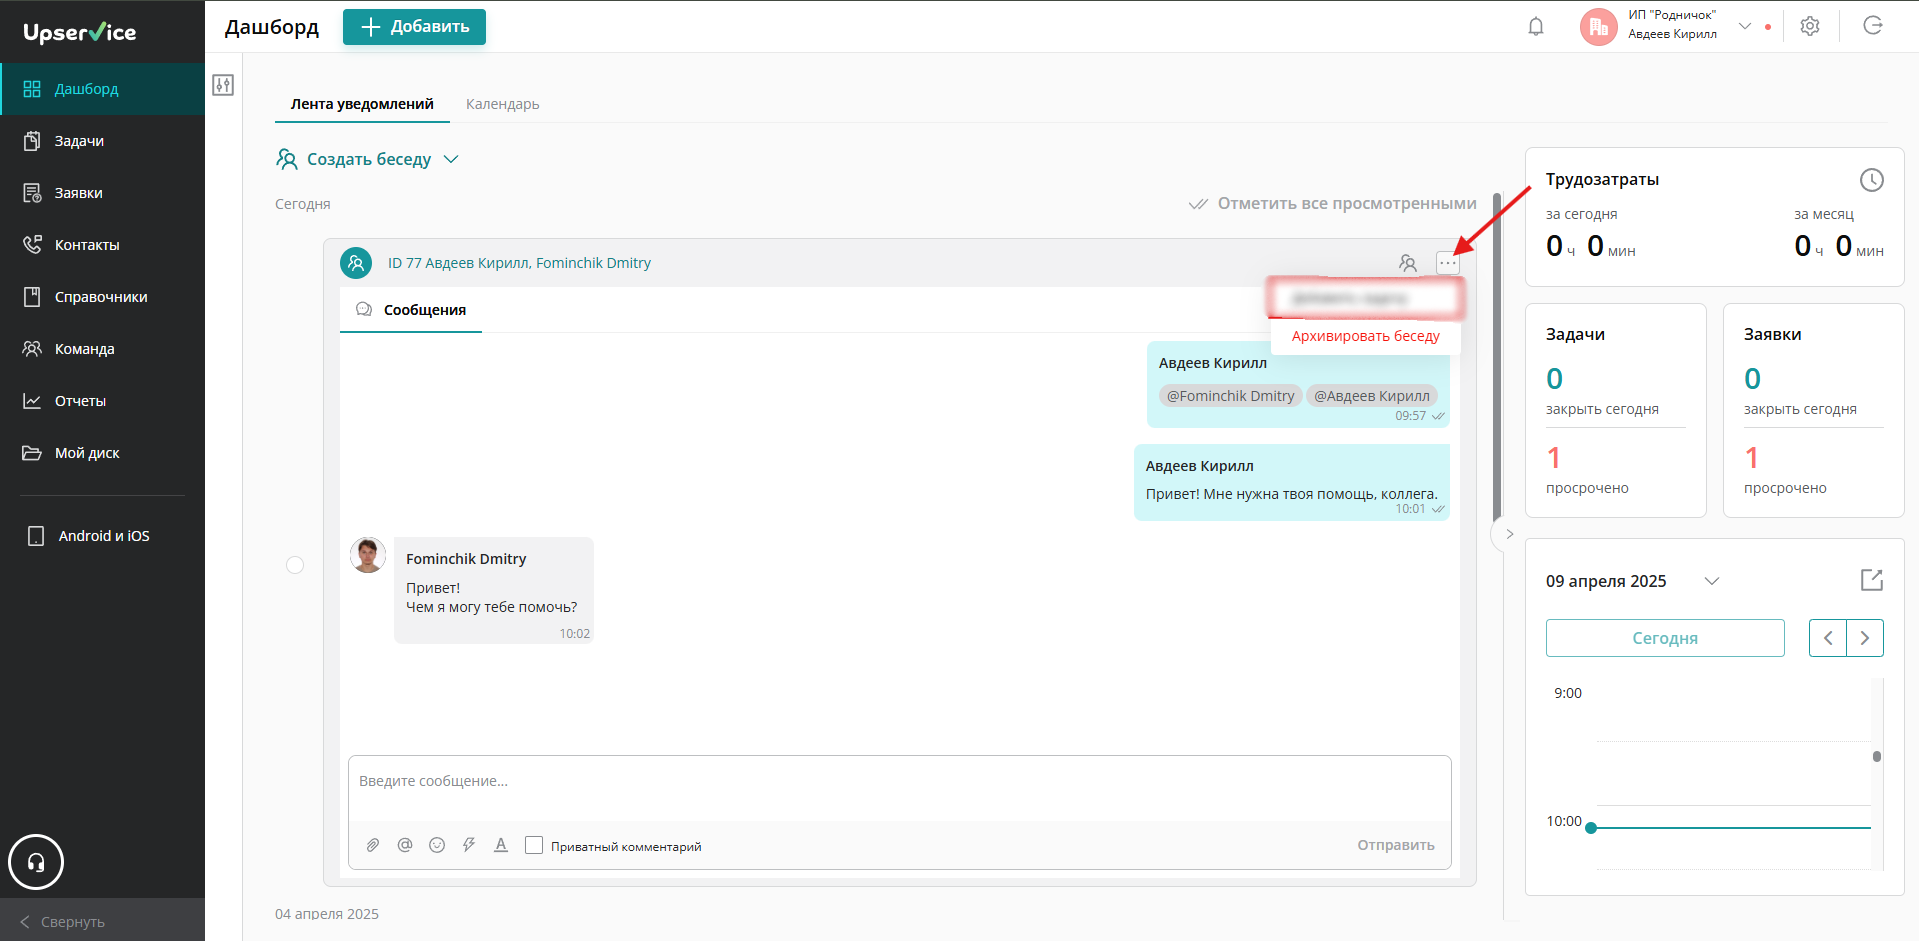Open Справочники in the sidebar

[x=102, y=297]
